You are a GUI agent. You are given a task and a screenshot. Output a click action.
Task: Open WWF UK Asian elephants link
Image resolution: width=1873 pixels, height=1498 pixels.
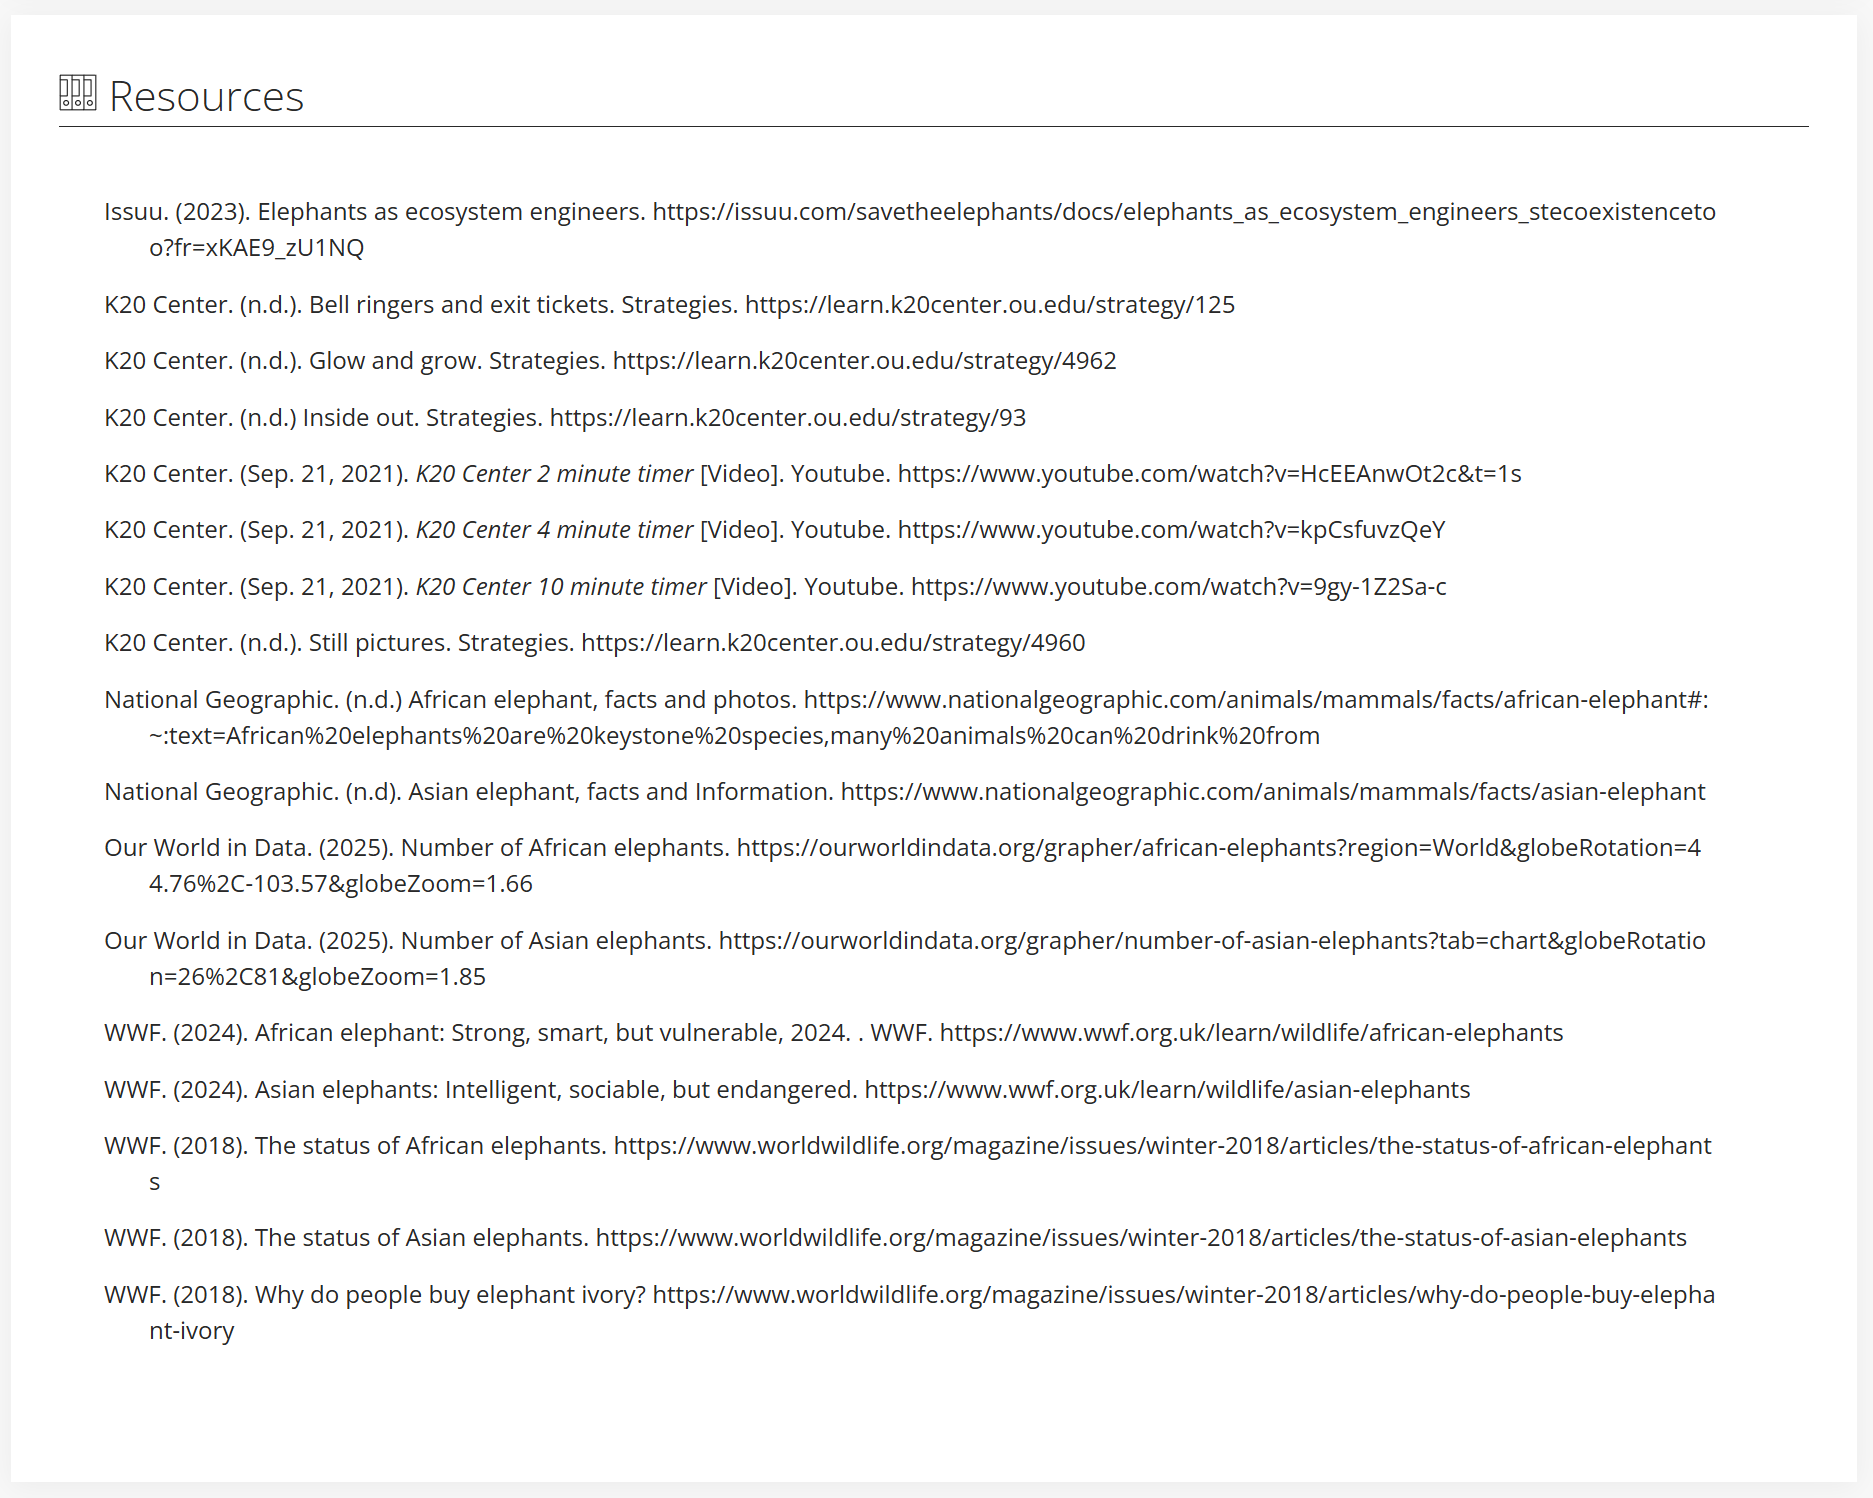pyautogui.click(x=1166, y=1090)
